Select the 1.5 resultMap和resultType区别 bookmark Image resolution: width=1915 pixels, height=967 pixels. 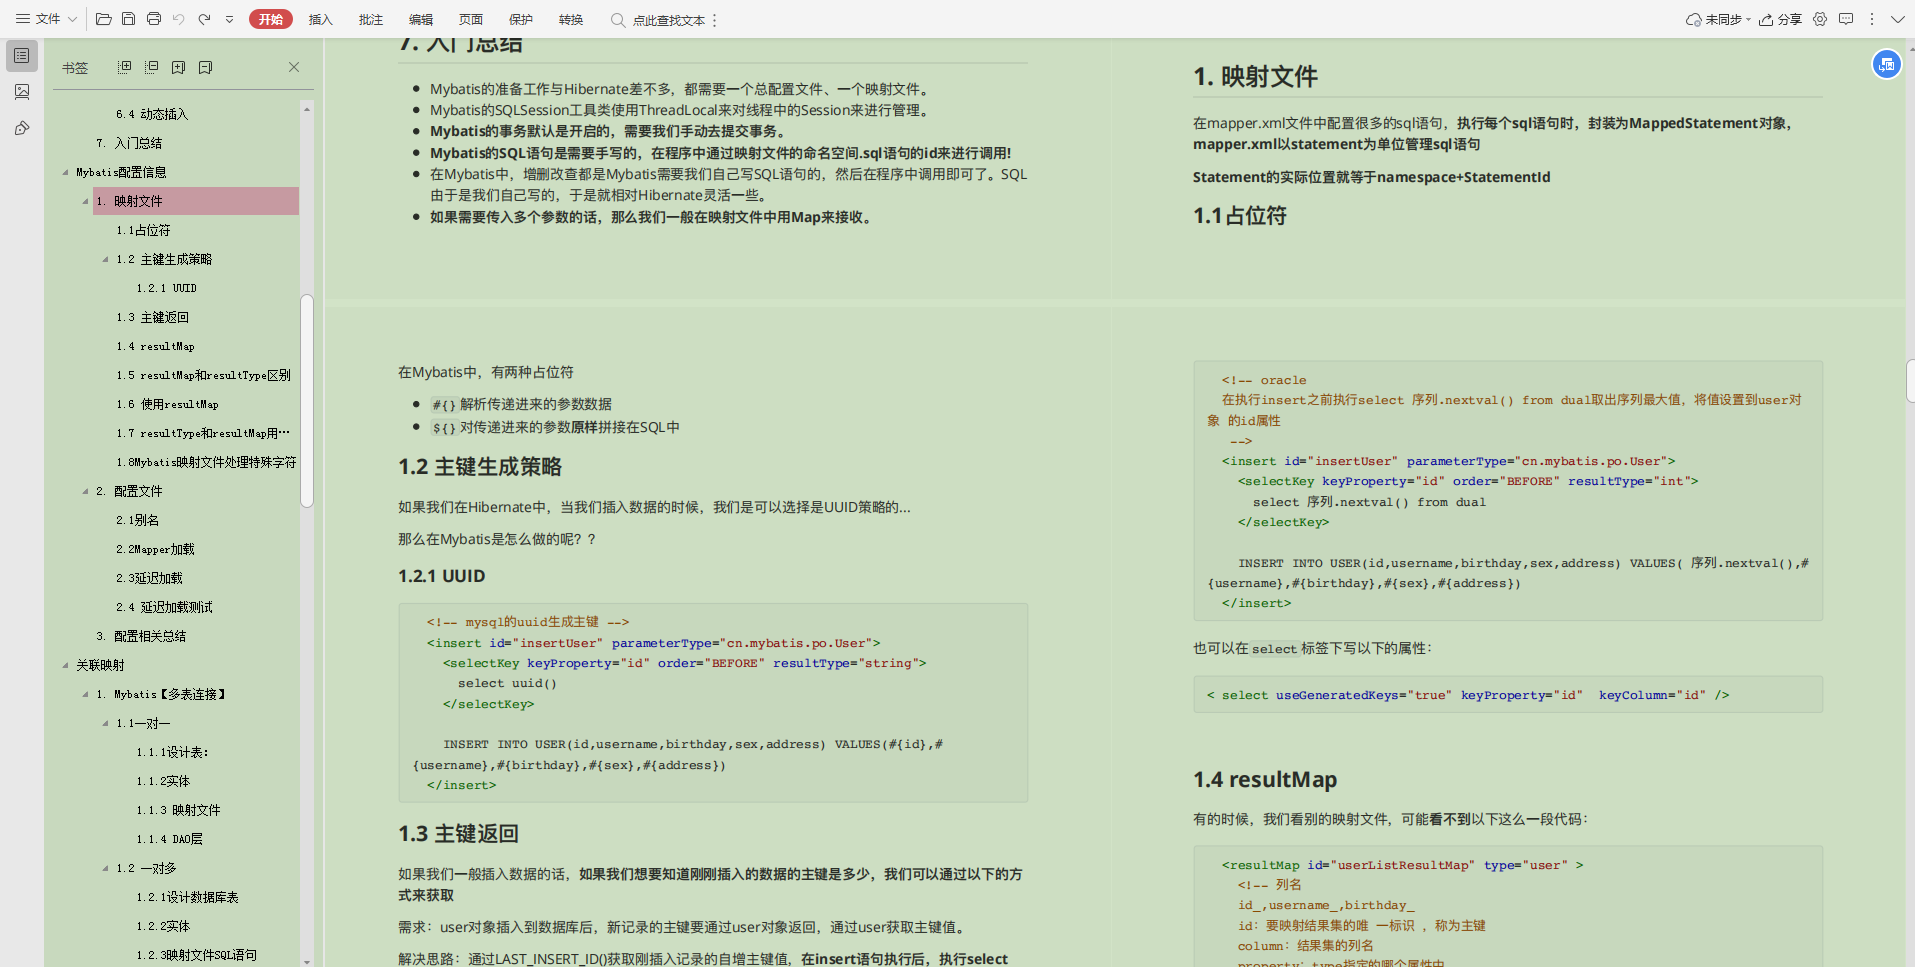[x=203, y=375]
